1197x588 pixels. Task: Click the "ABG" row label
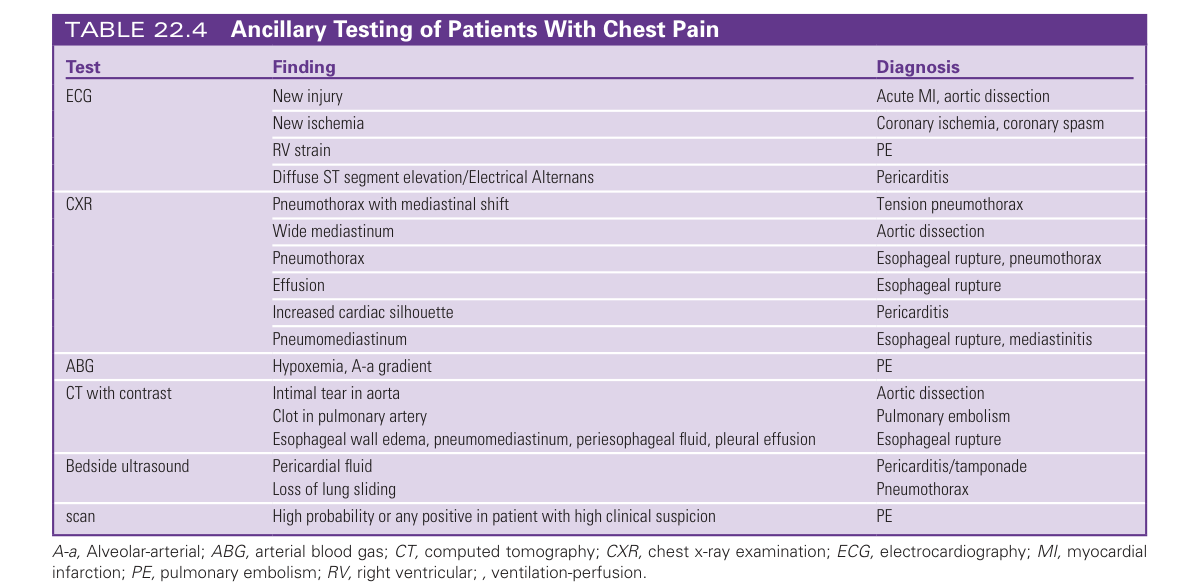79,366
